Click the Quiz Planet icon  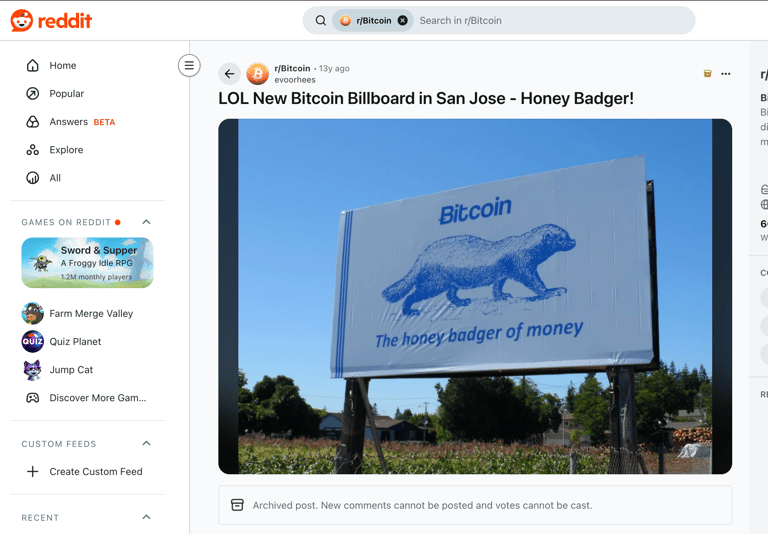tap(33, 341)
